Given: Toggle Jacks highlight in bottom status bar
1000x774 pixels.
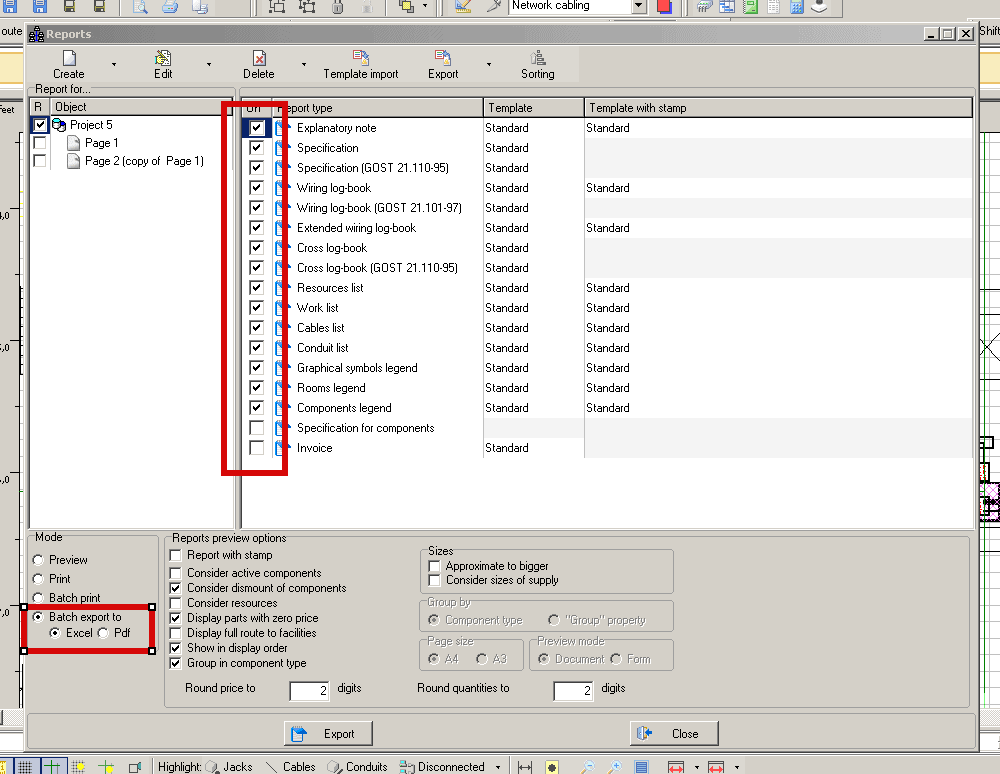Looking at the screenshot, I should (228, 767).
